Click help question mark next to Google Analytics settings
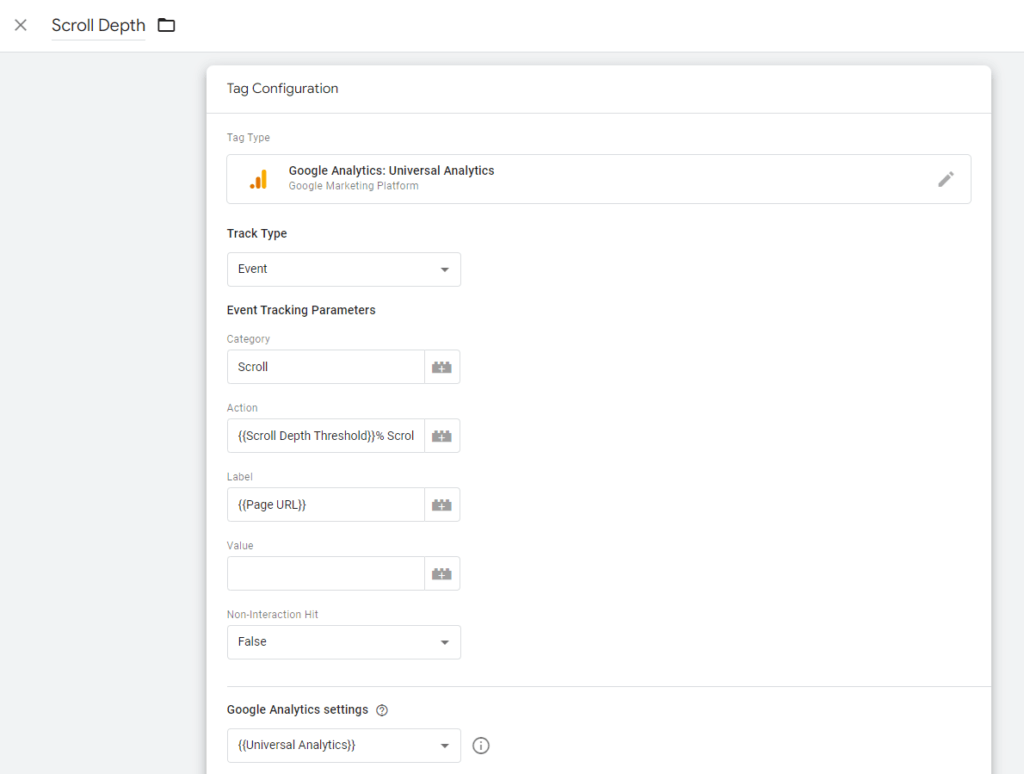The height and width of the screenshot is (774, 1024). pyautogui.click(x=382, y=711)
